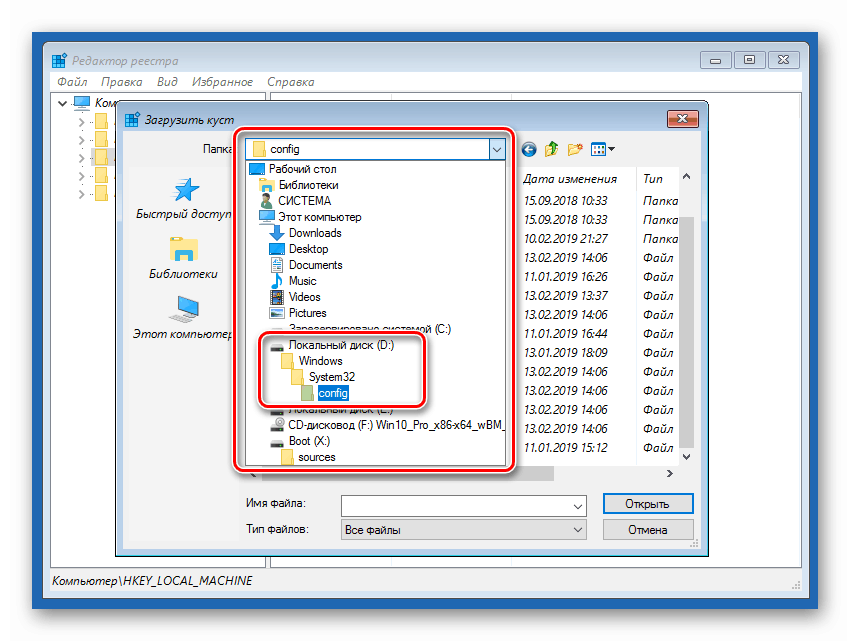Choose Desktop folder in list

coord(308,249)
